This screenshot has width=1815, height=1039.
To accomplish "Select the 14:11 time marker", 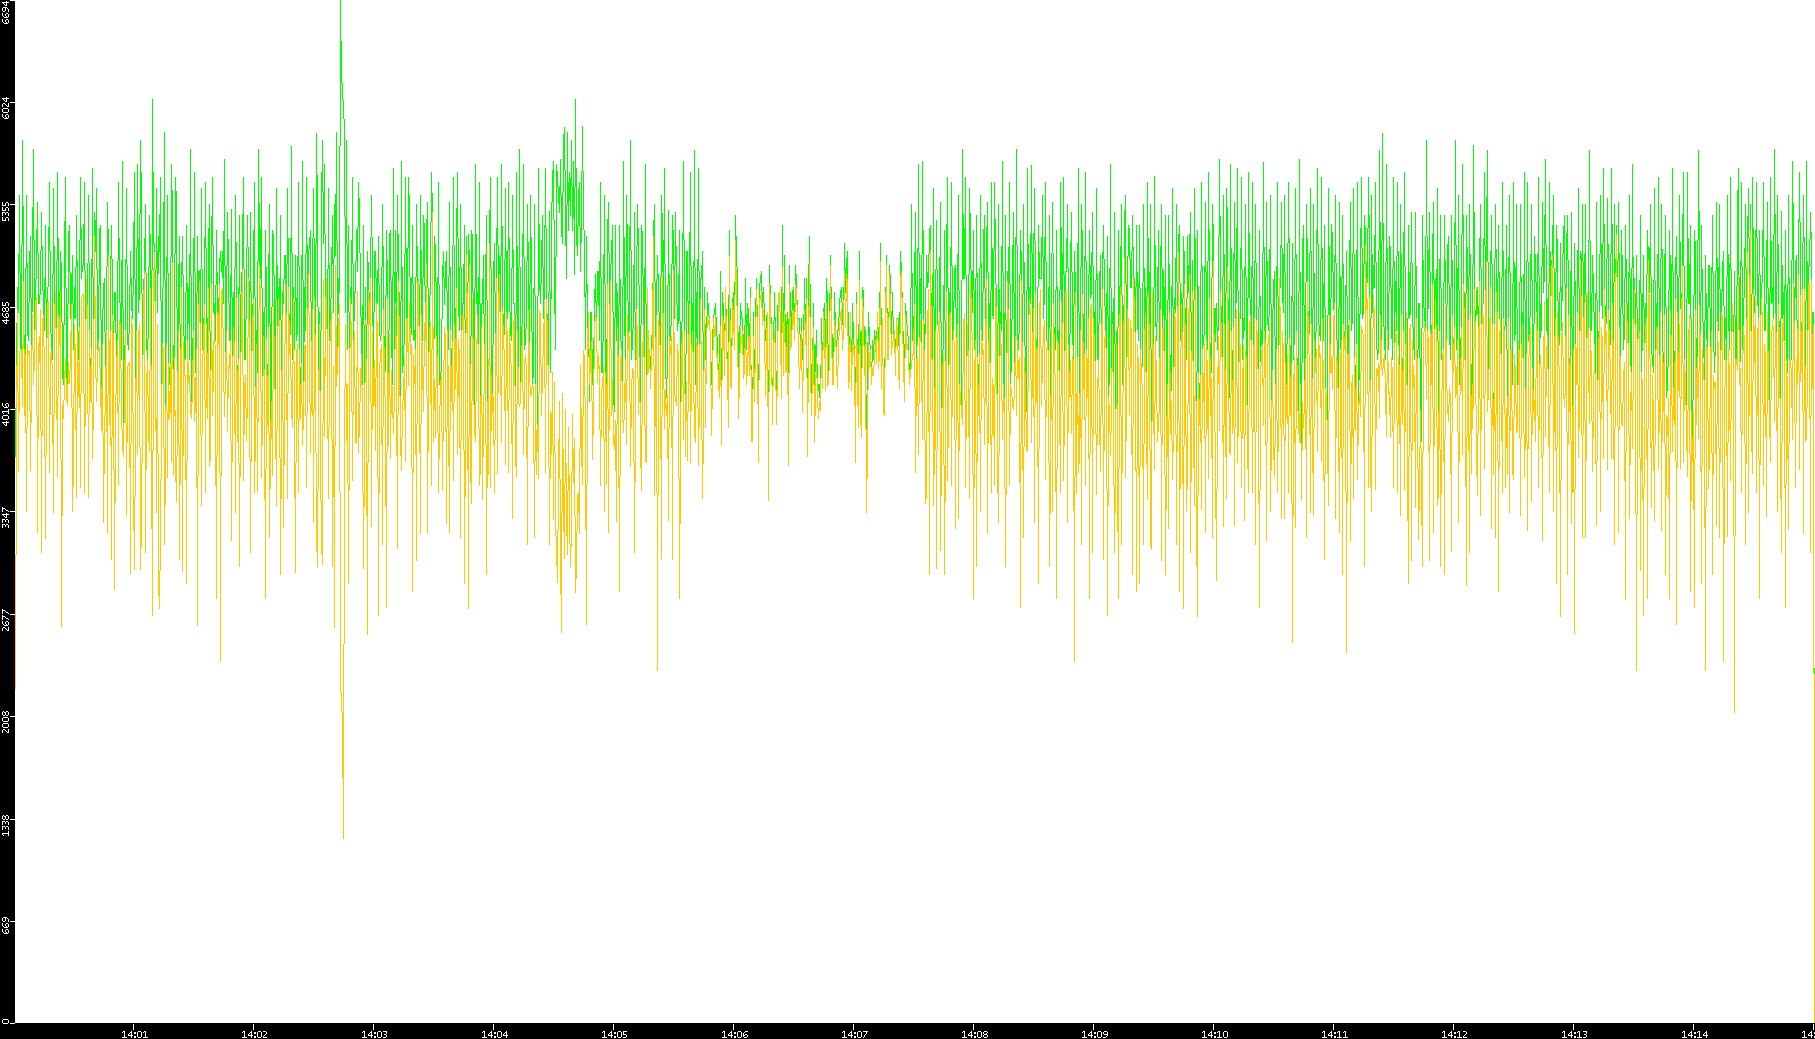I will (1334, 1033).
